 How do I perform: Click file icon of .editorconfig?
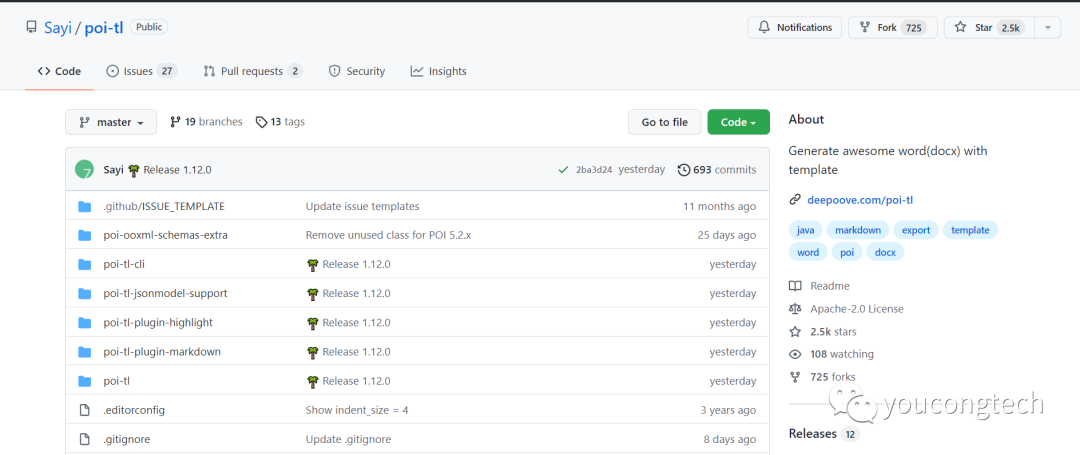[x=85, y=410]
